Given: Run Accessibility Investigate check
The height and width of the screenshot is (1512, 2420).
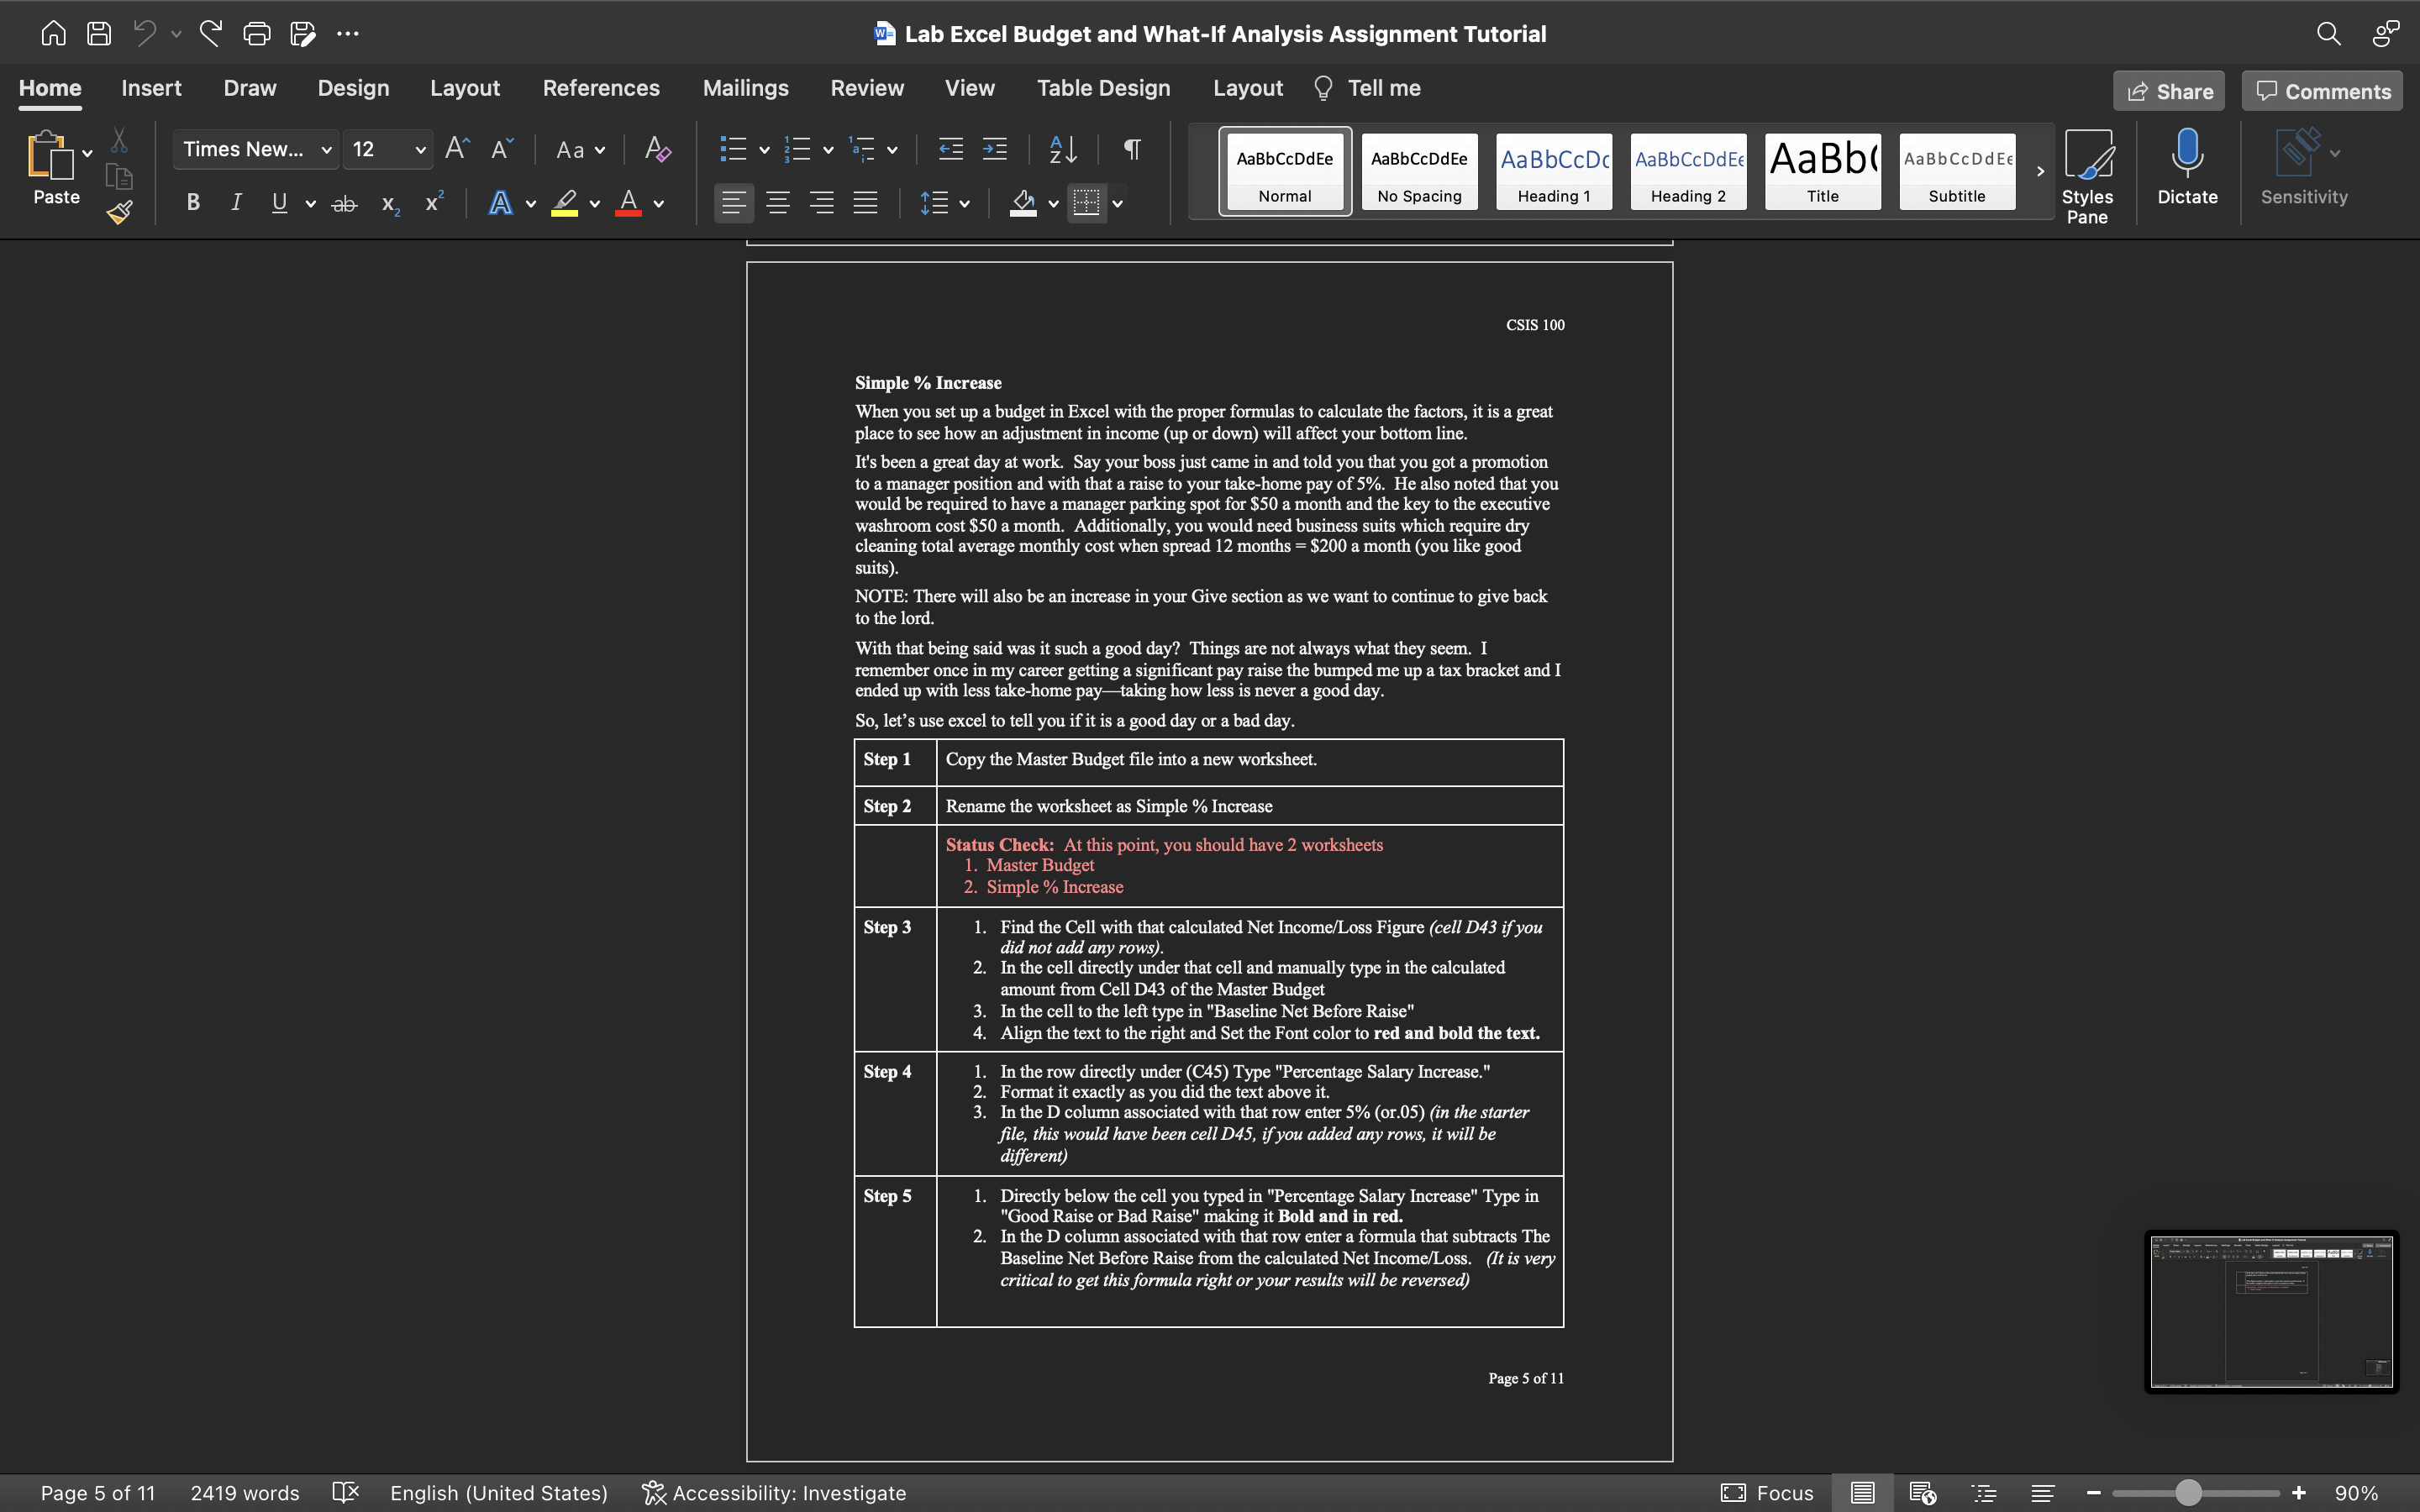Looking at the screenshot, I should pyautogui.click(x=773, y=1492).
